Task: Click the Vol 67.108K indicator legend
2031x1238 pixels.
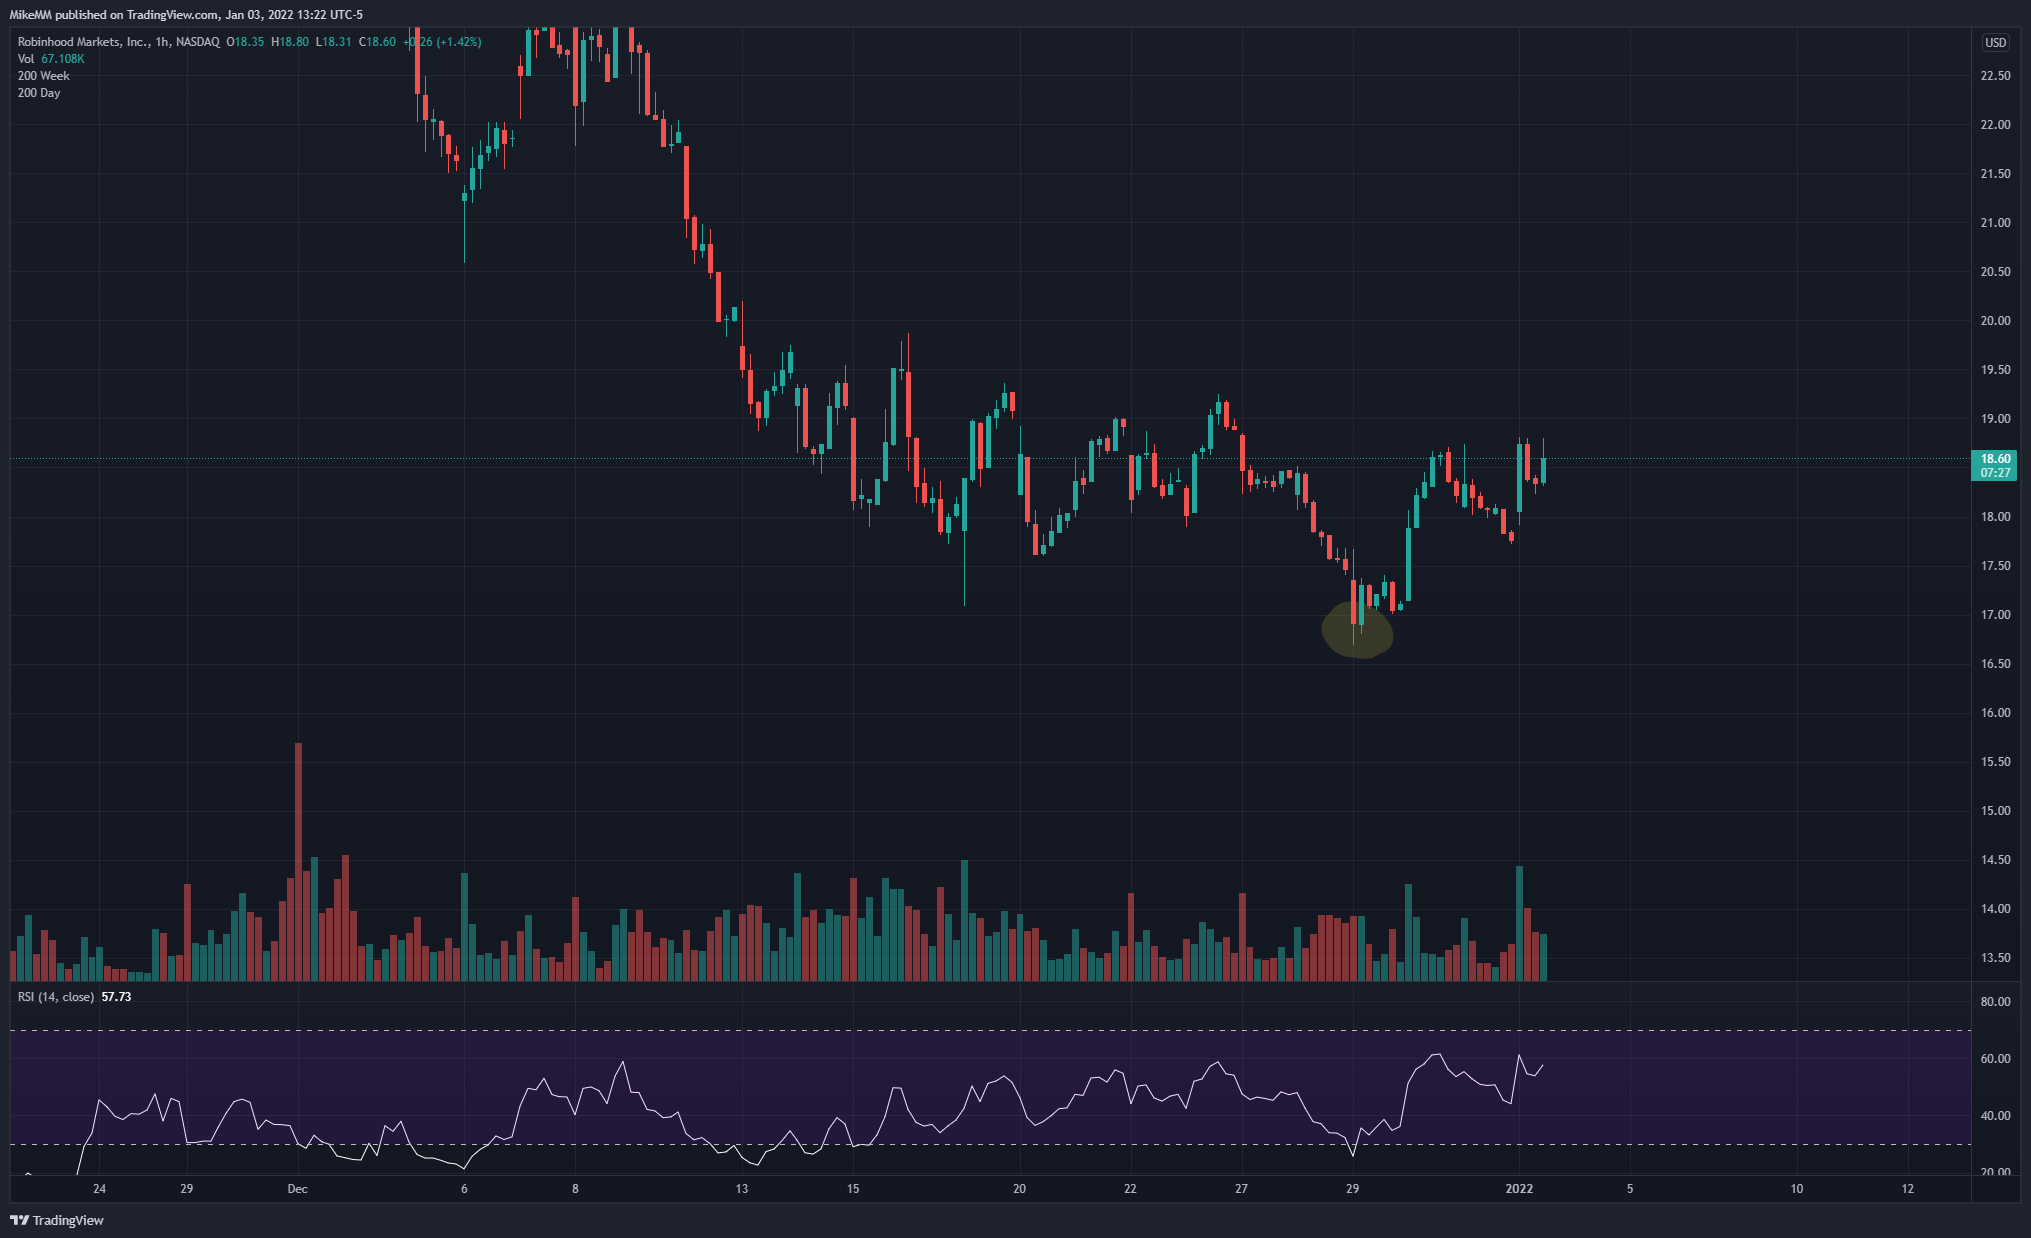Action: pyautogui.click(x=51, y=59)
